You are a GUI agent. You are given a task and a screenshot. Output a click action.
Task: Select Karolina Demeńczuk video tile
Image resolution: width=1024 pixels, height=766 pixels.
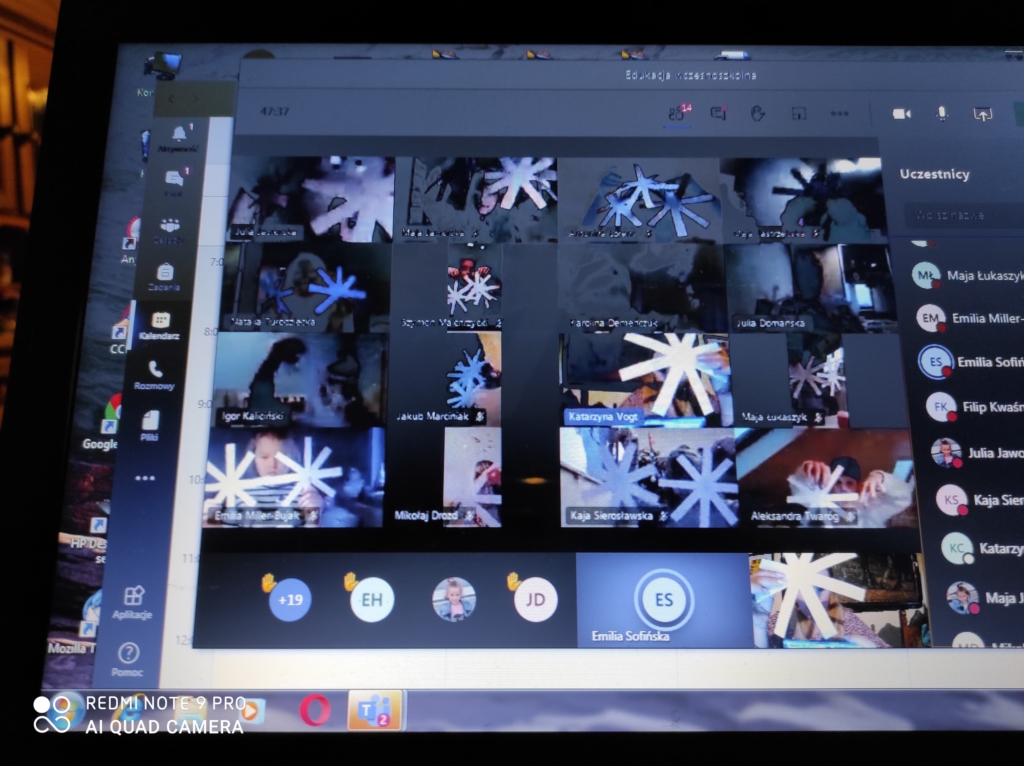(x=643, y=287)
